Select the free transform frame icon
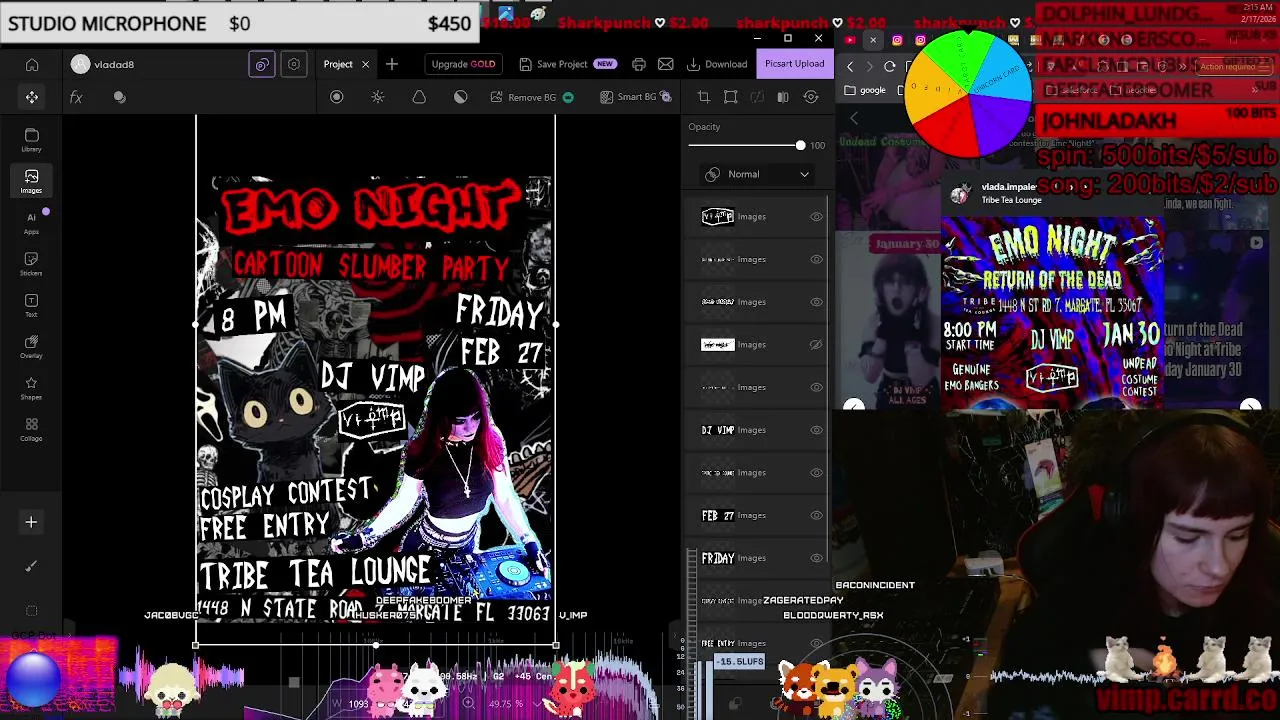This screenshot has width=1280, height=720. click(731, 97)
